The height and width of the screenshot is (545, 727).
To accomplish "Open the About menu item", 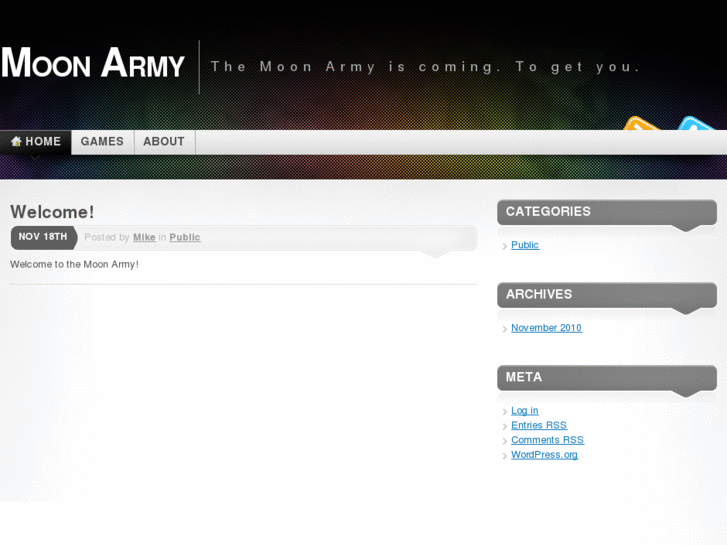I will [164, 141].
